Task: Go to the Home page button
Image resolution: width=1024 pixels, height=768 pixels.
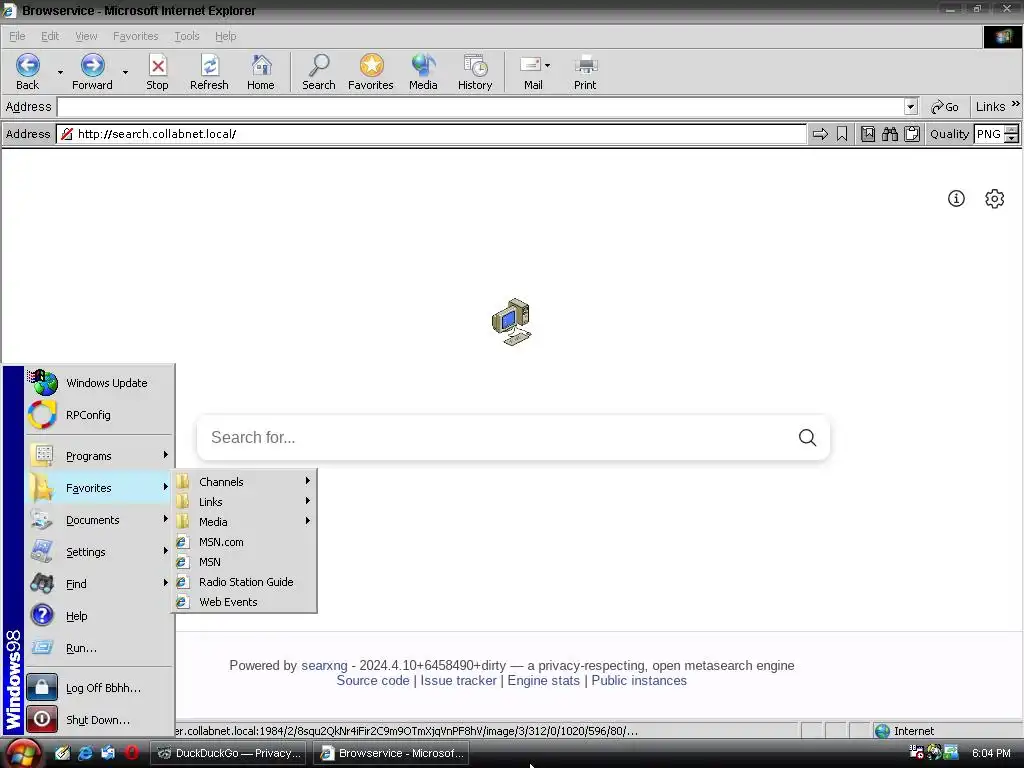Action: 261,72
